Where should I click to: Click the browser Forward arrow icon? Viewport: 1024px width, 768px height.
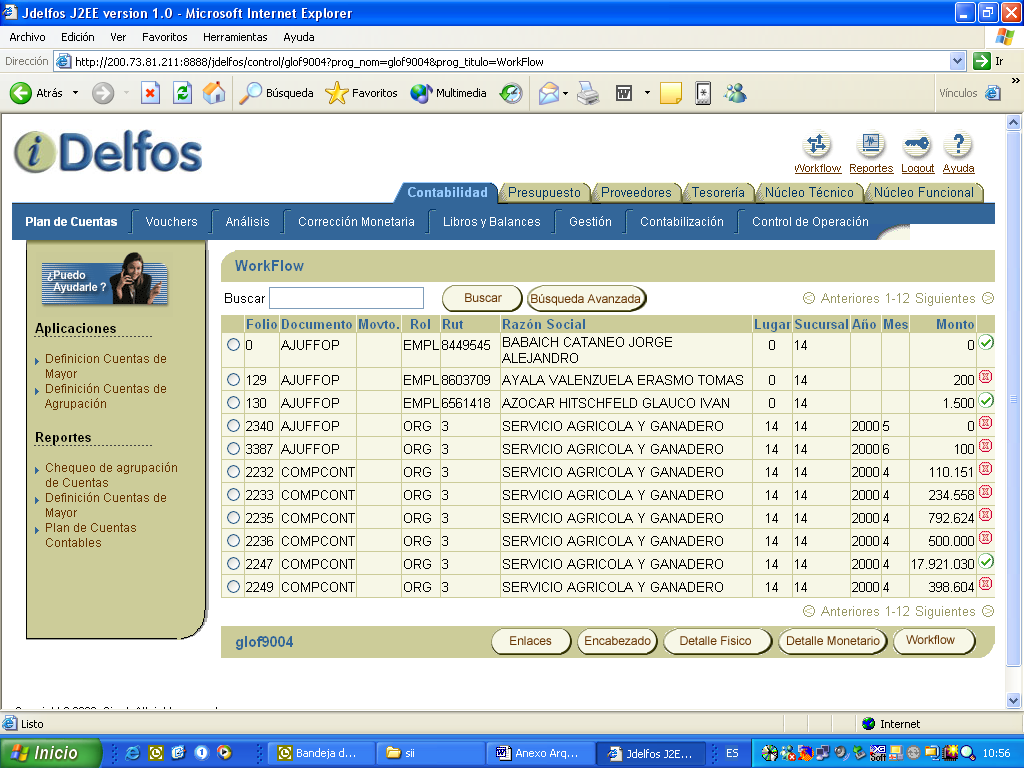pyautogui.click(x=103, y=93)
